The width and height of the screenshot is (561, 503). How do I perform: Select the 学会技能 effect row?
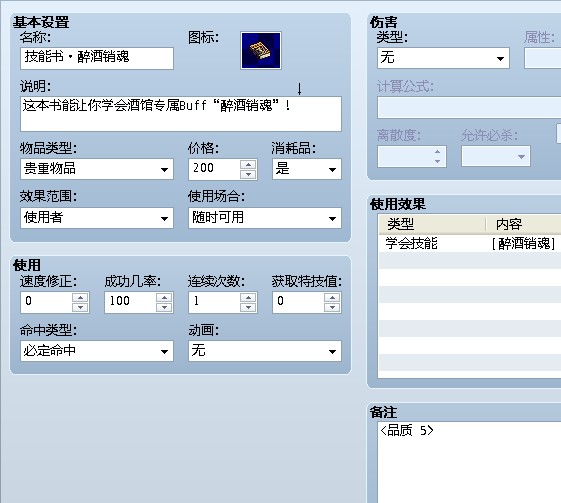point(469,243)
